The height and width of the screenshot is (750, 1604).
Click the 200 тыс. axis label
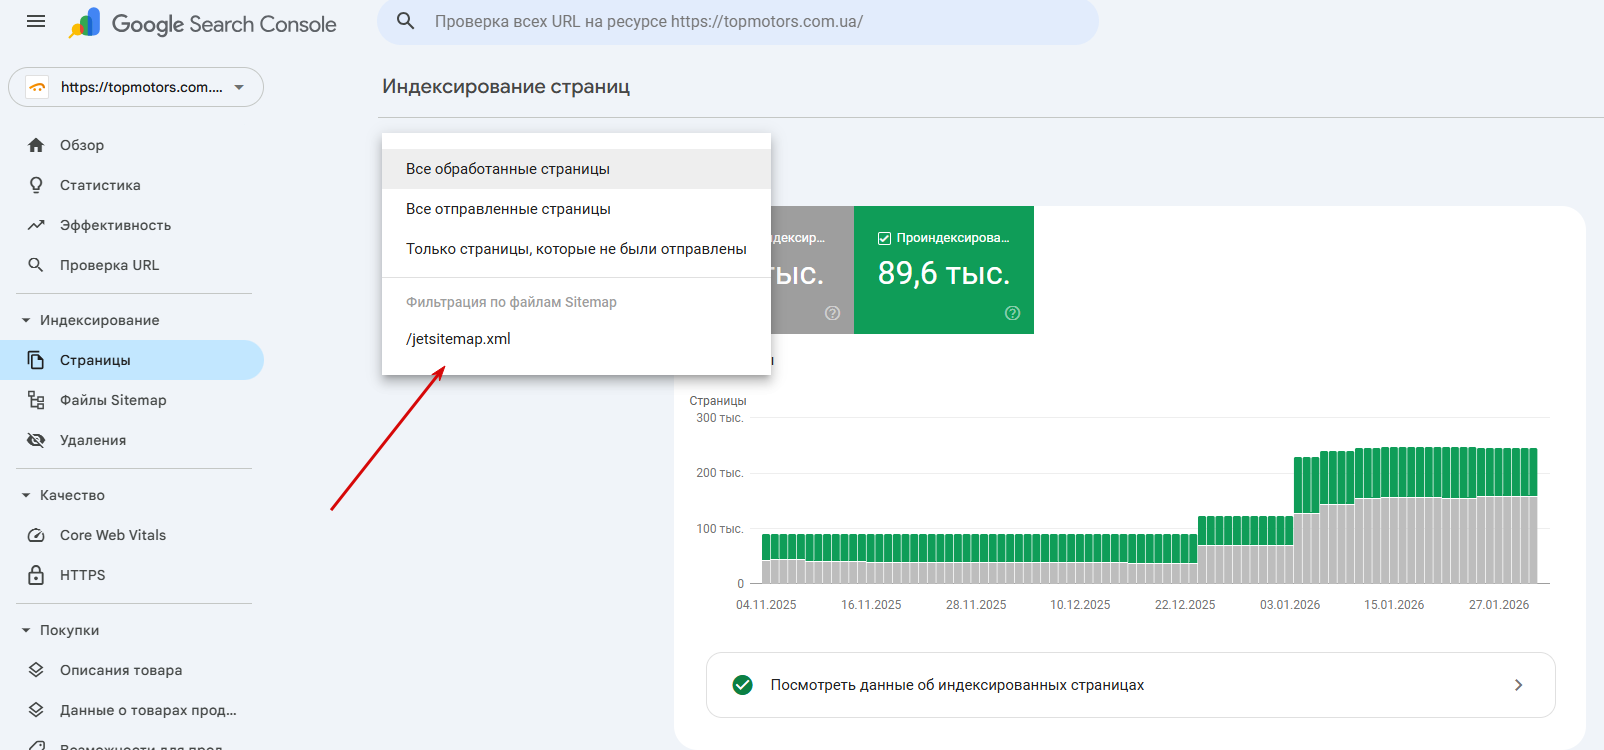pyautogui.click(x=720, y=473)
